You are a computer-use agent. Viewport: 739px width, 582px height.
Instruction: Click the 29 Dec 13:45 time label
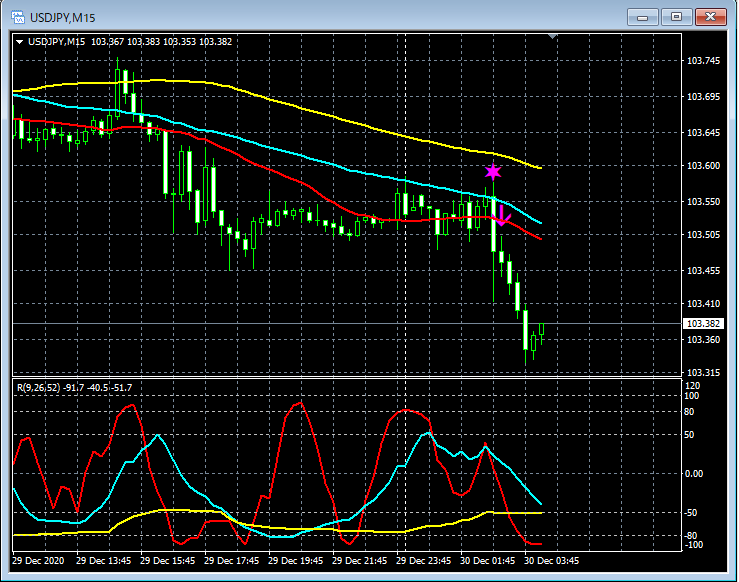click(104, 561)
